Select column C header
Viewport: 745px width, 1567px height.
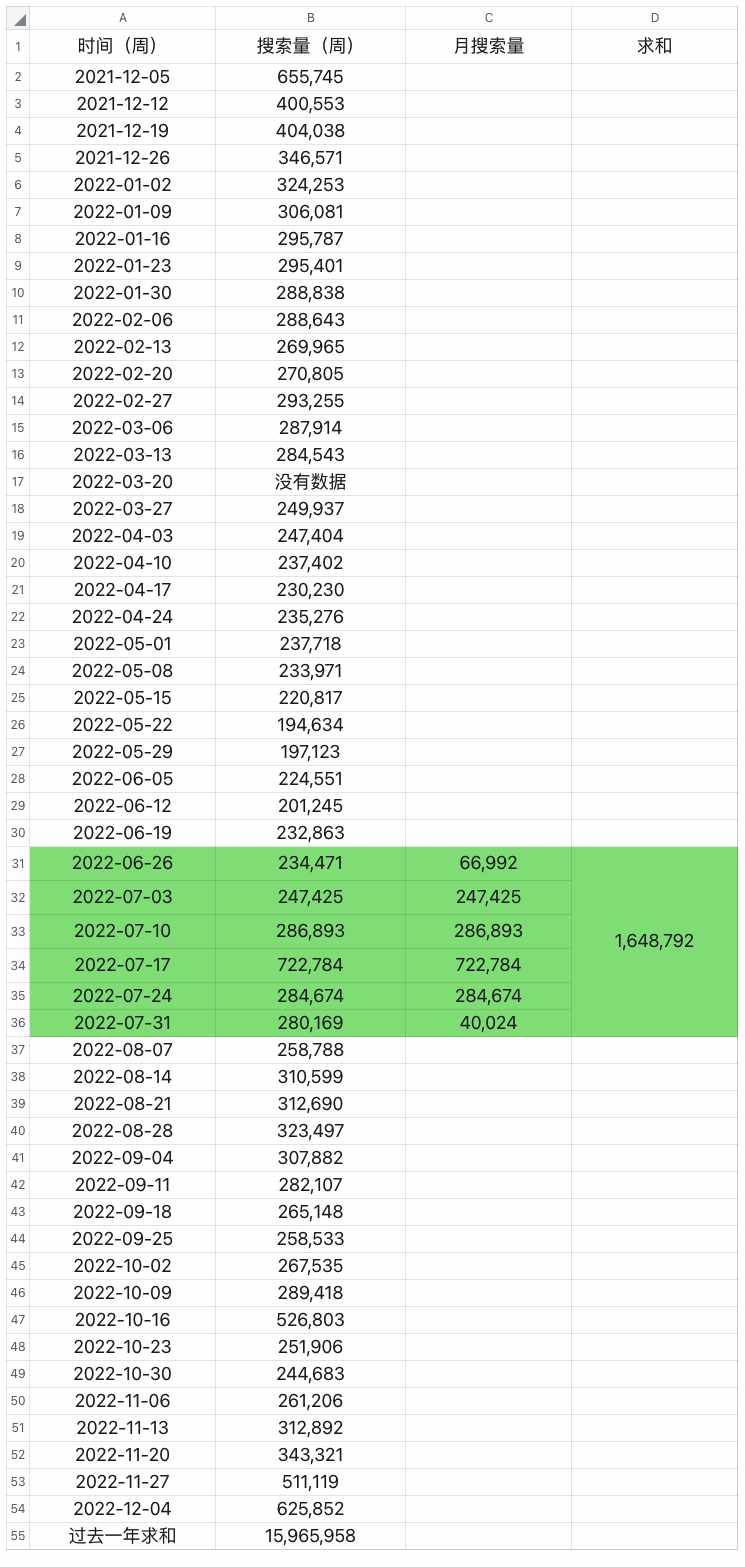pos(489,19)
